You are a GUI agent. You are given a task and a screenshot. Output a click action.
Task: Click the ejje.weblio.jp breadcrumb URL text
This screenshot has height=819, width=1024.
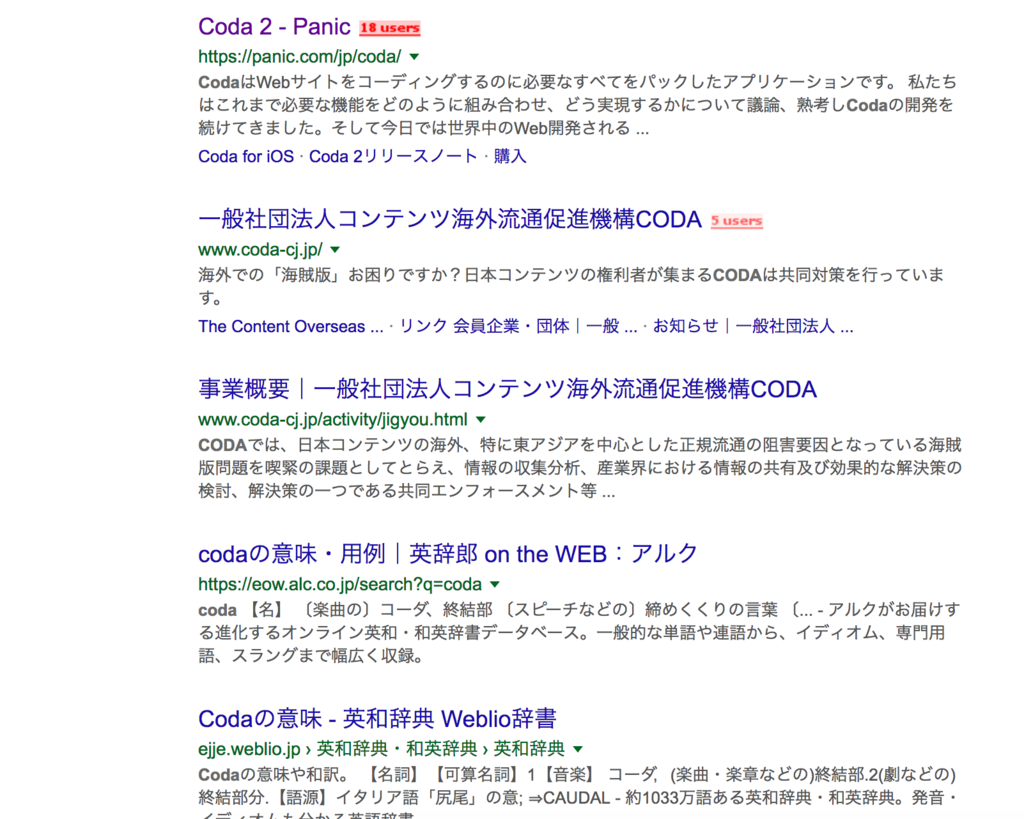point(382,748)
